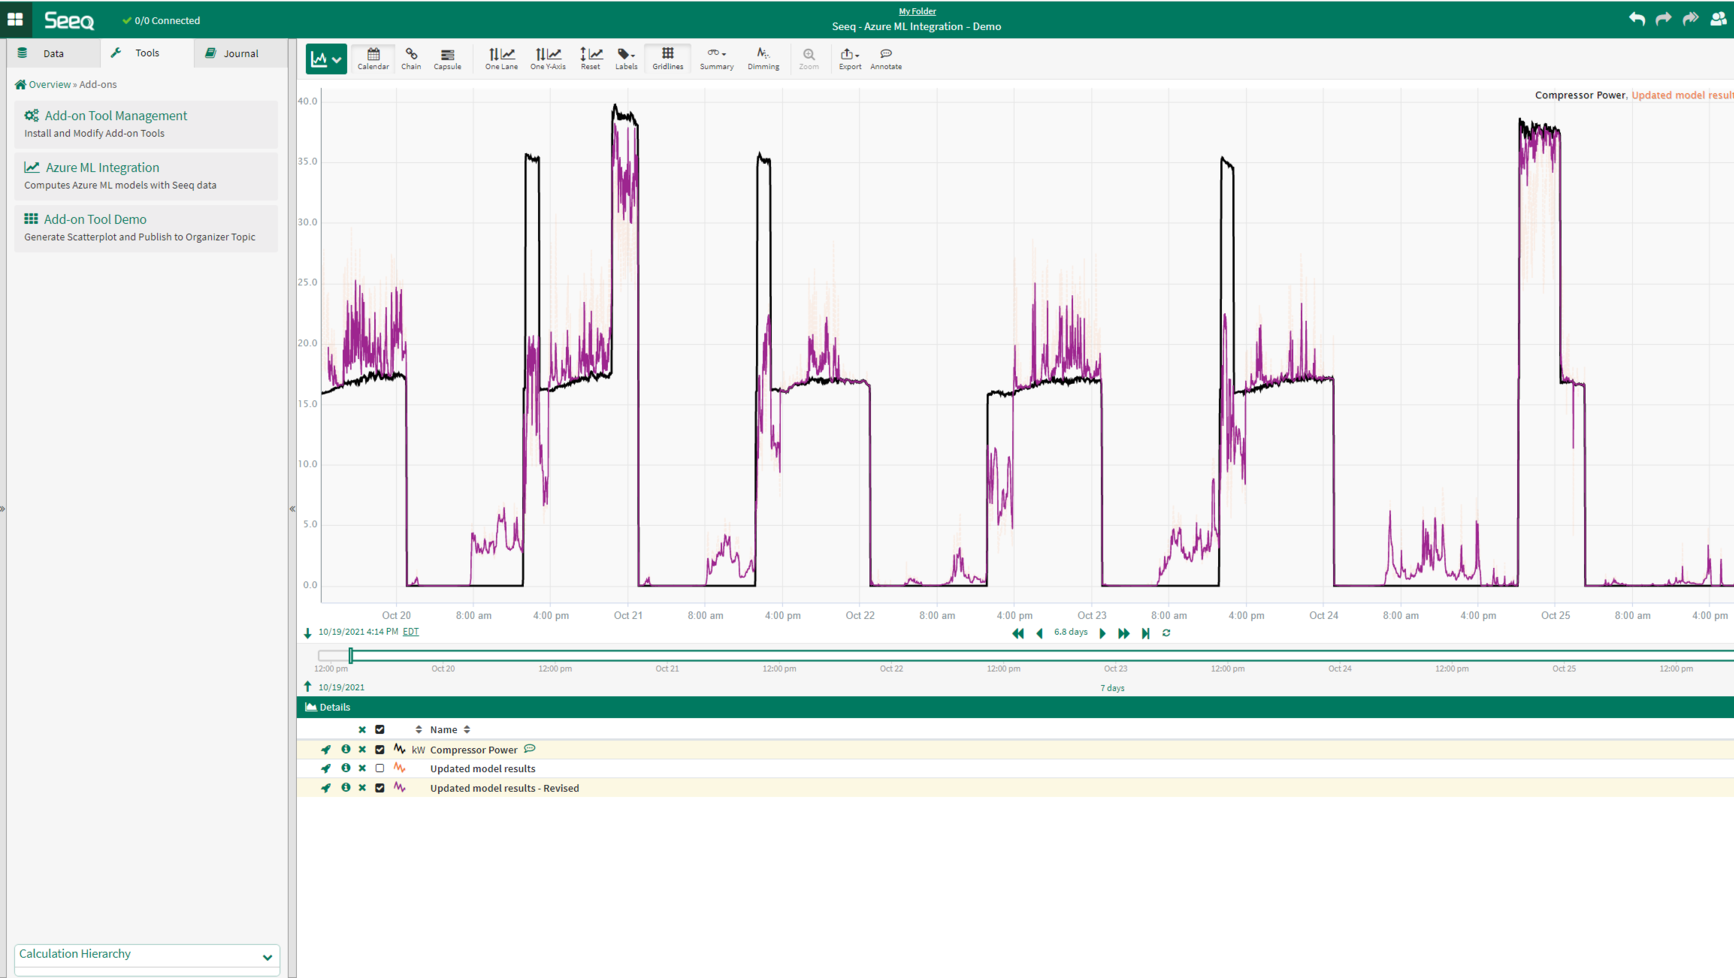
Task: Toggle Gridlines off in the chart
Action: tap(667, 57)
